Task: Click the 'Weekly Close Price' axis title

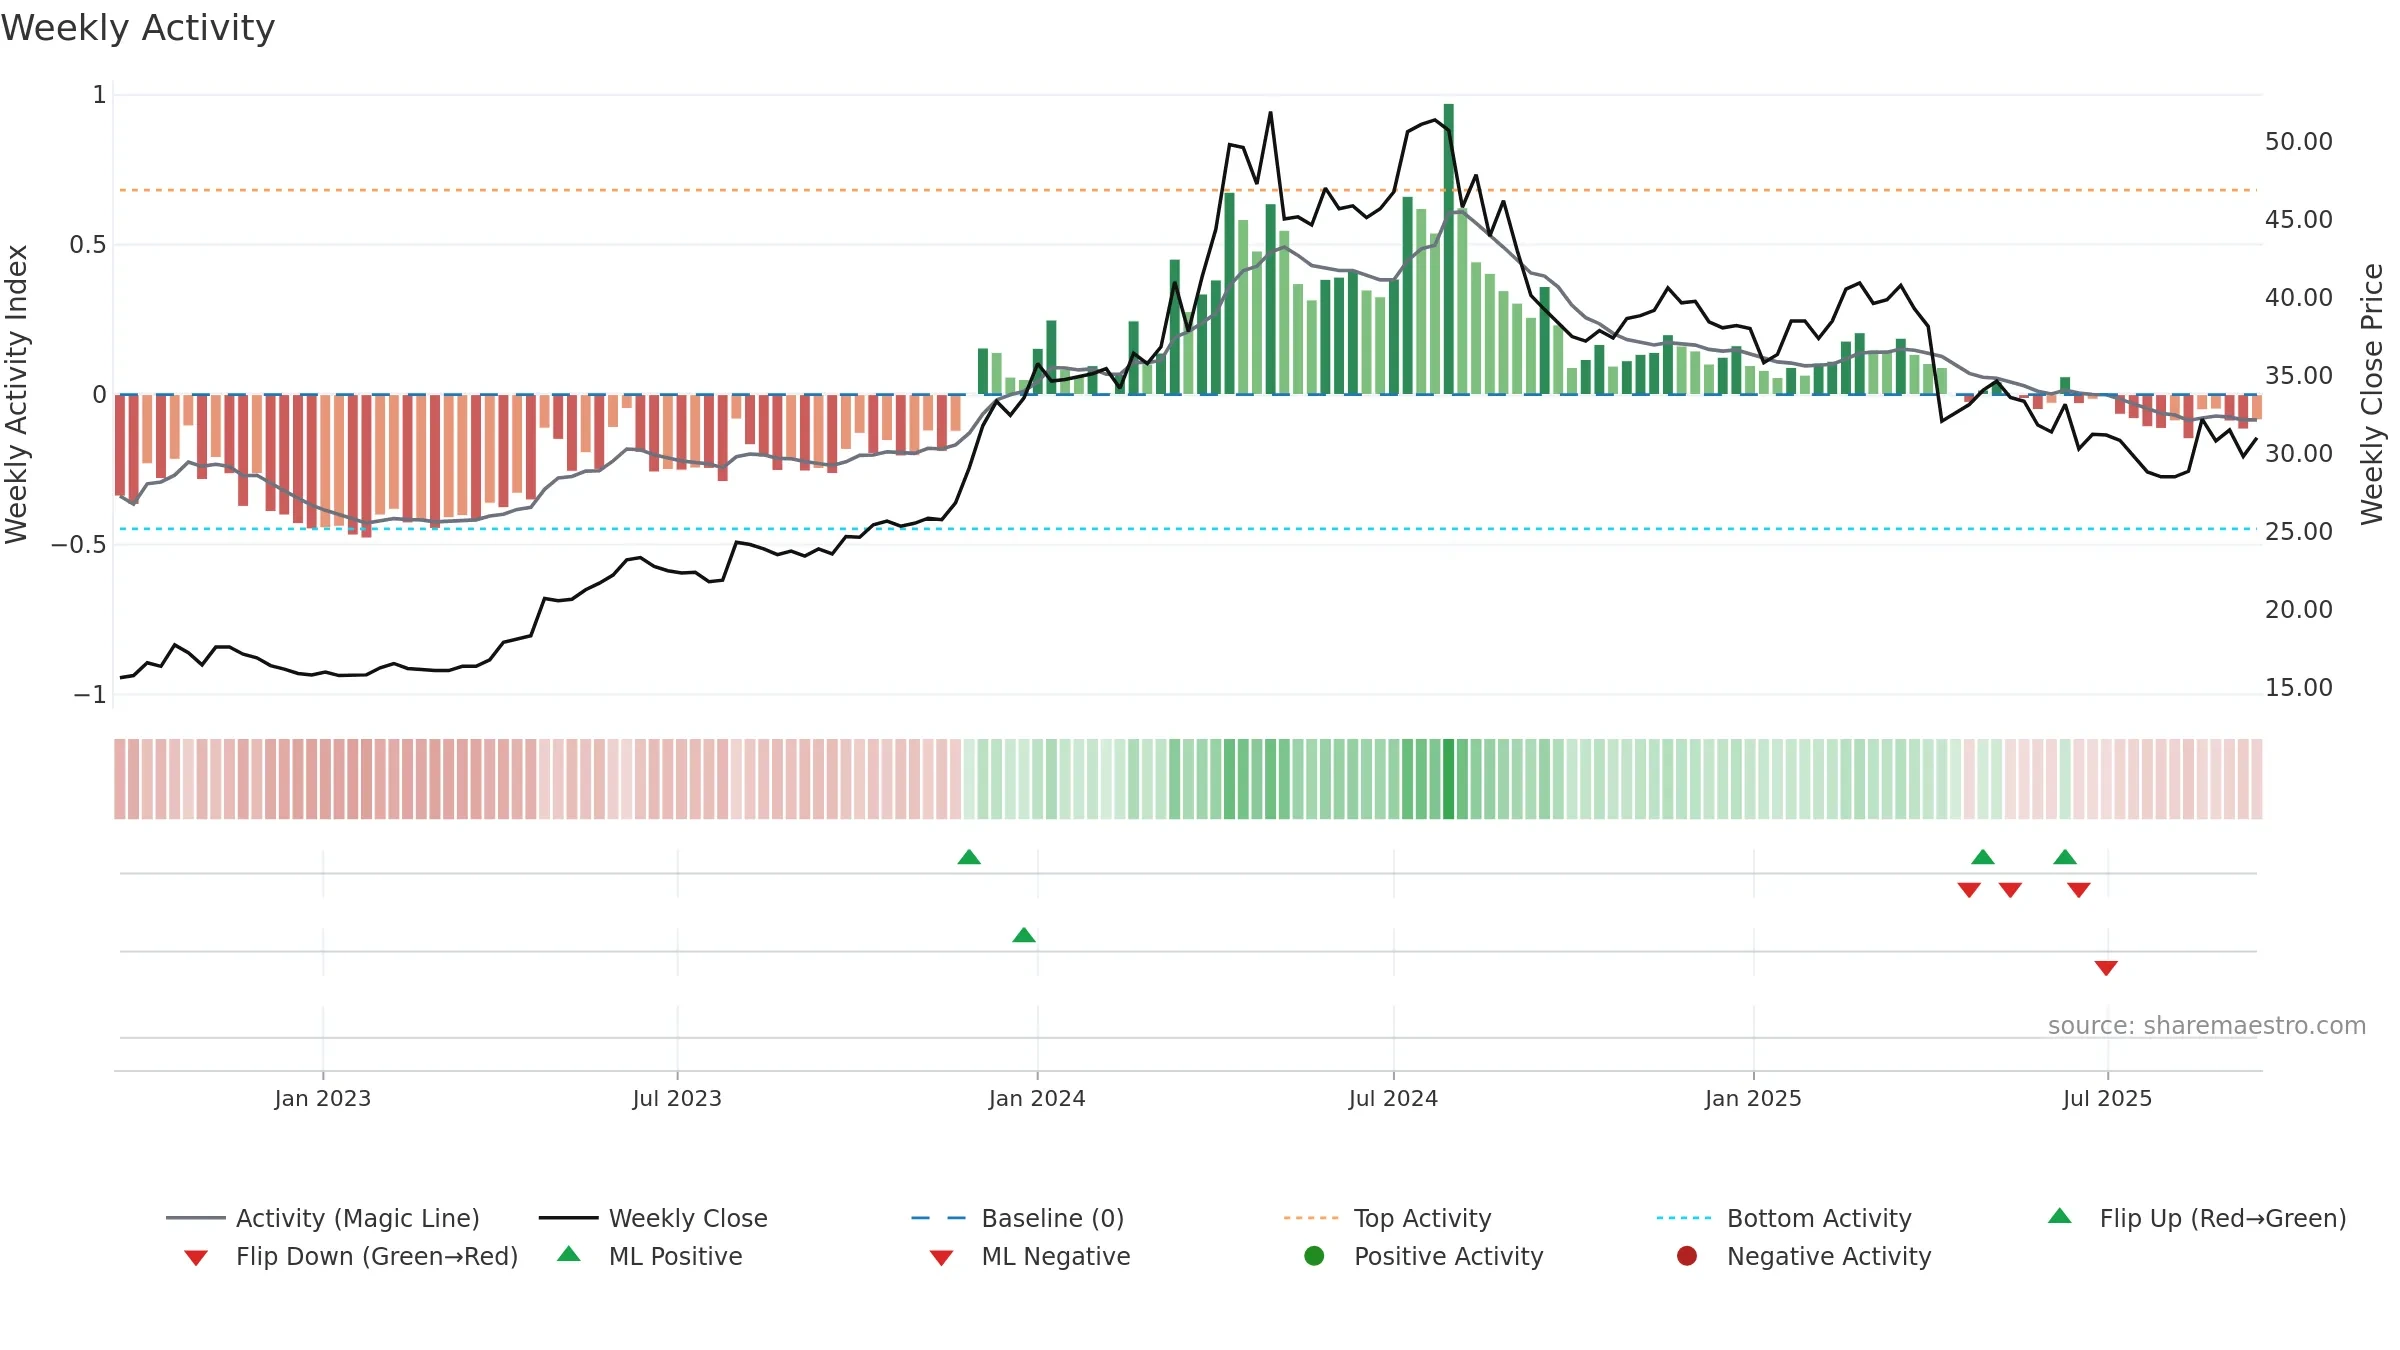Action: (2372, 394)
